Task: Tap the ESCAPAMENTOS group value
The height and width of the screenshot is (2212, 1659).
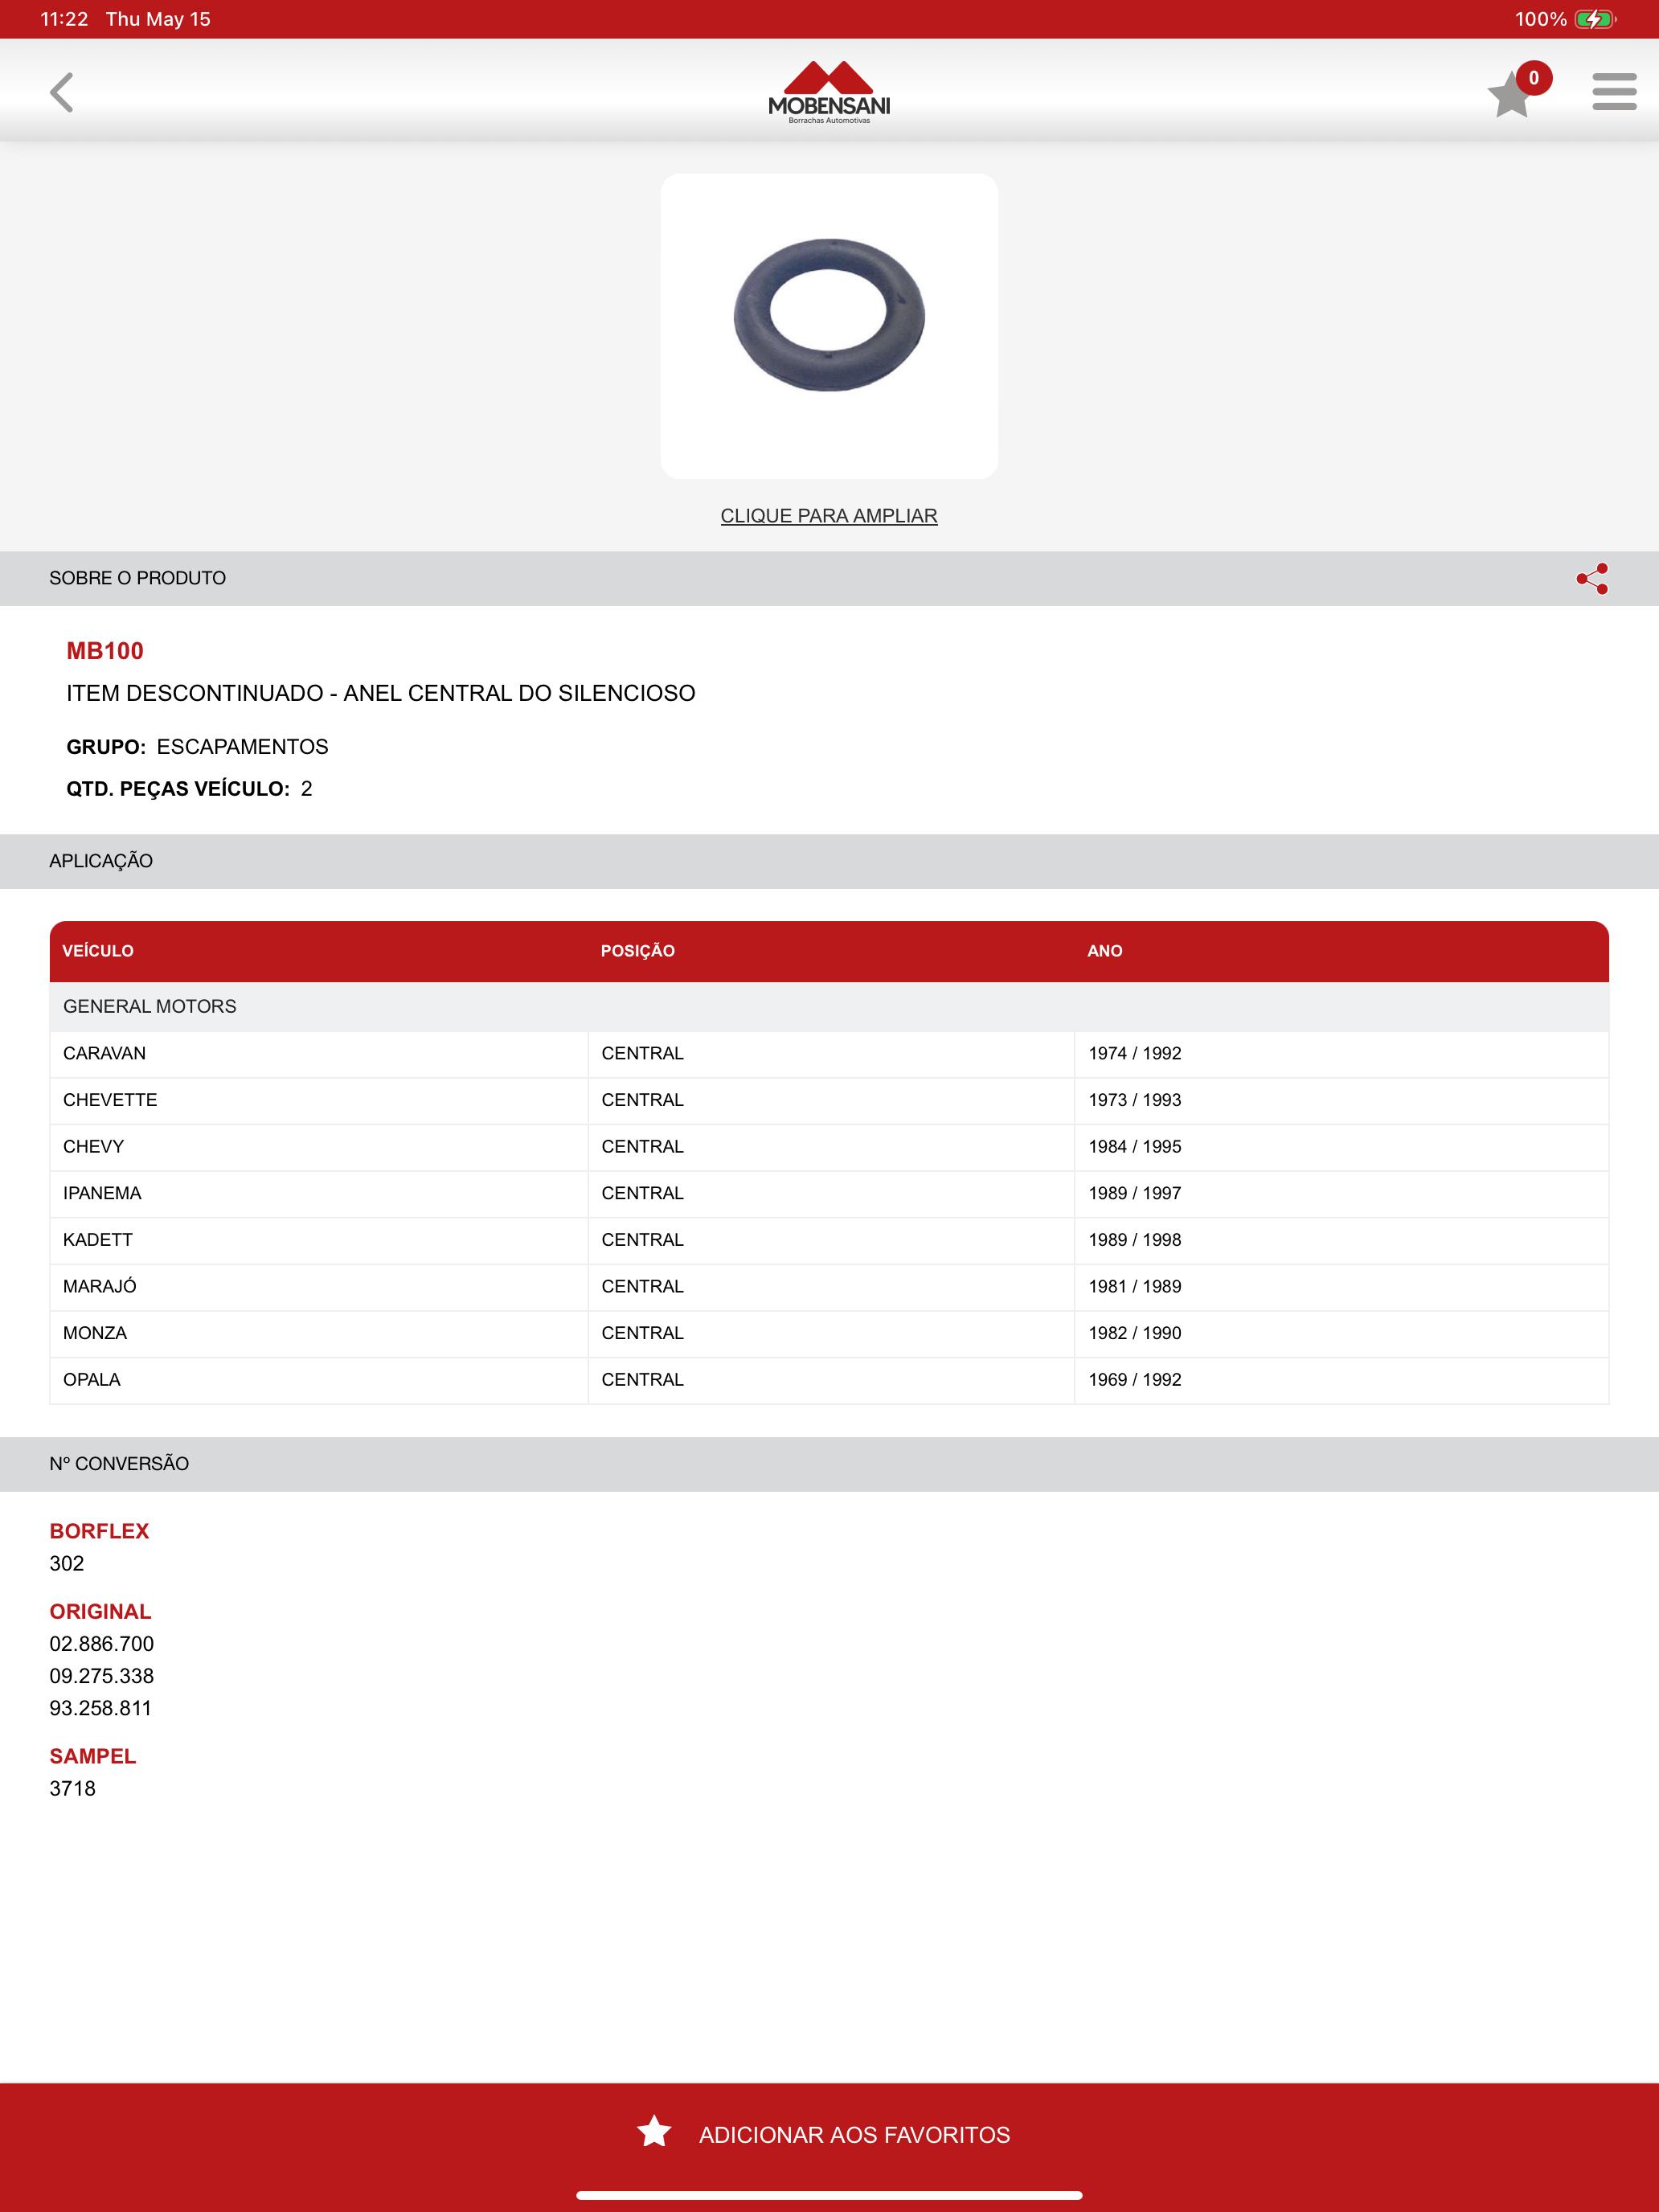Action: click(x=242, y=747)
